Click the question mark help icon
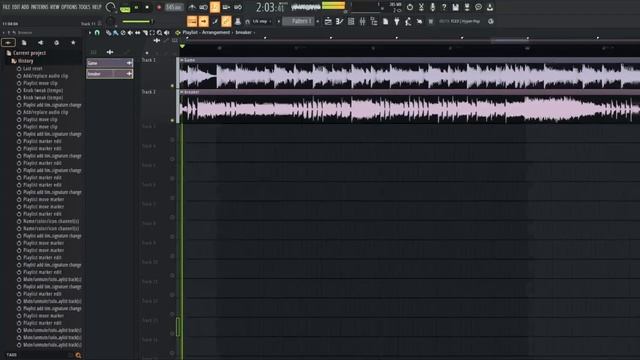The width and height of the screenshot is (640, 360). (444, 7)
